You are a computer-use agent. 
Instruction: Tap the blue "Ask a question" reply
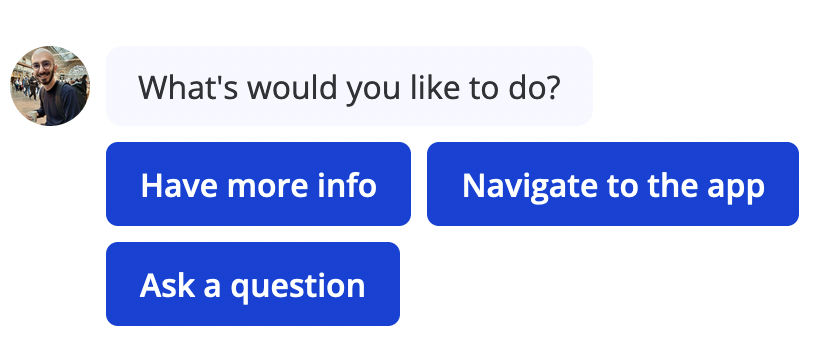tap(253, 284)
